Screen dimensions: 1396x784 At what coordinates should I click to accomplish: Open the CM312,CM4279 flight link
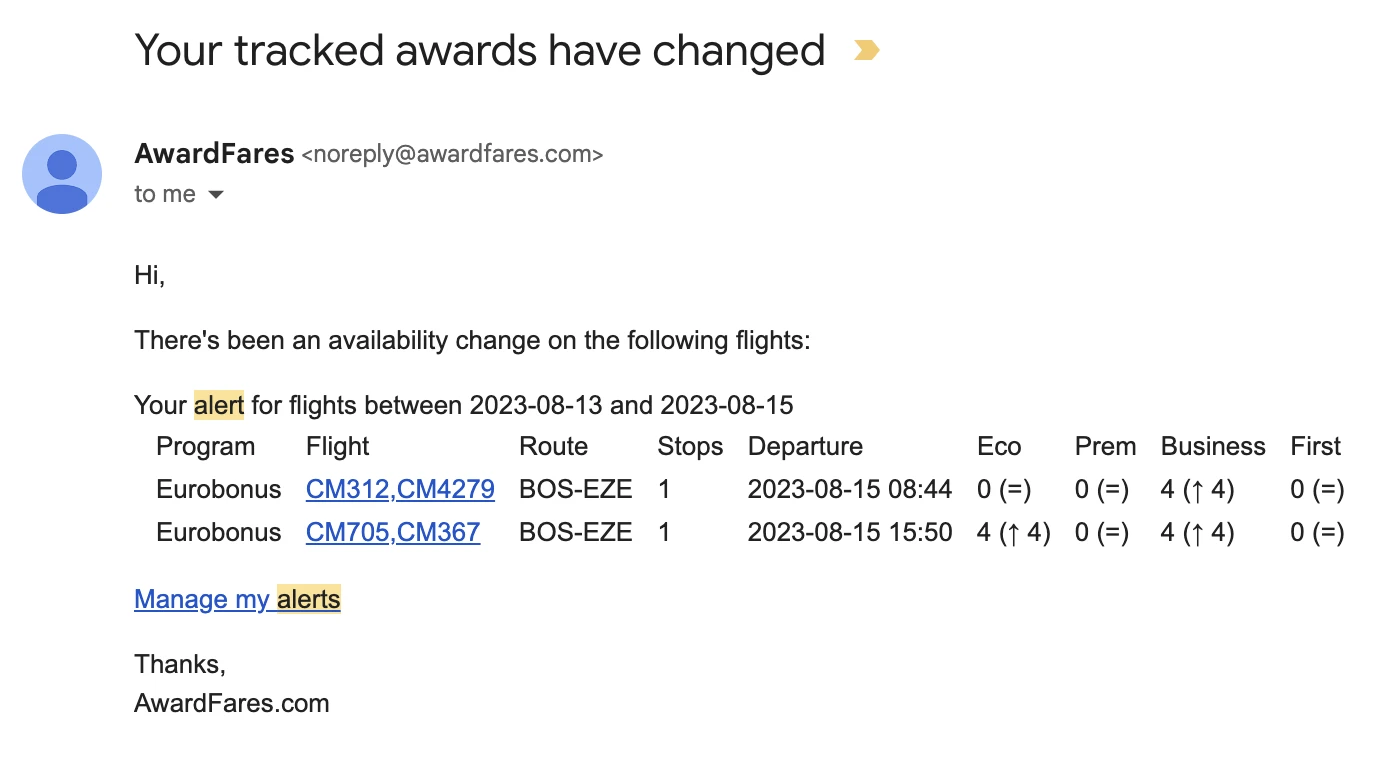400,490
